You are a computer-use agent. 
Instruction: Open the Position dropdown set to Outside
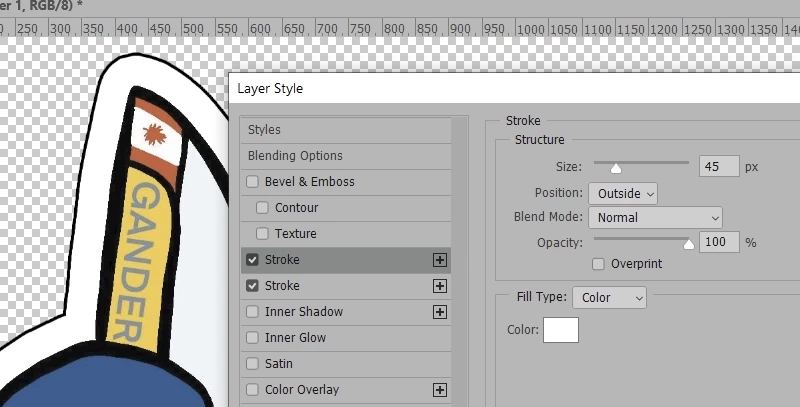tap(622, 193)
